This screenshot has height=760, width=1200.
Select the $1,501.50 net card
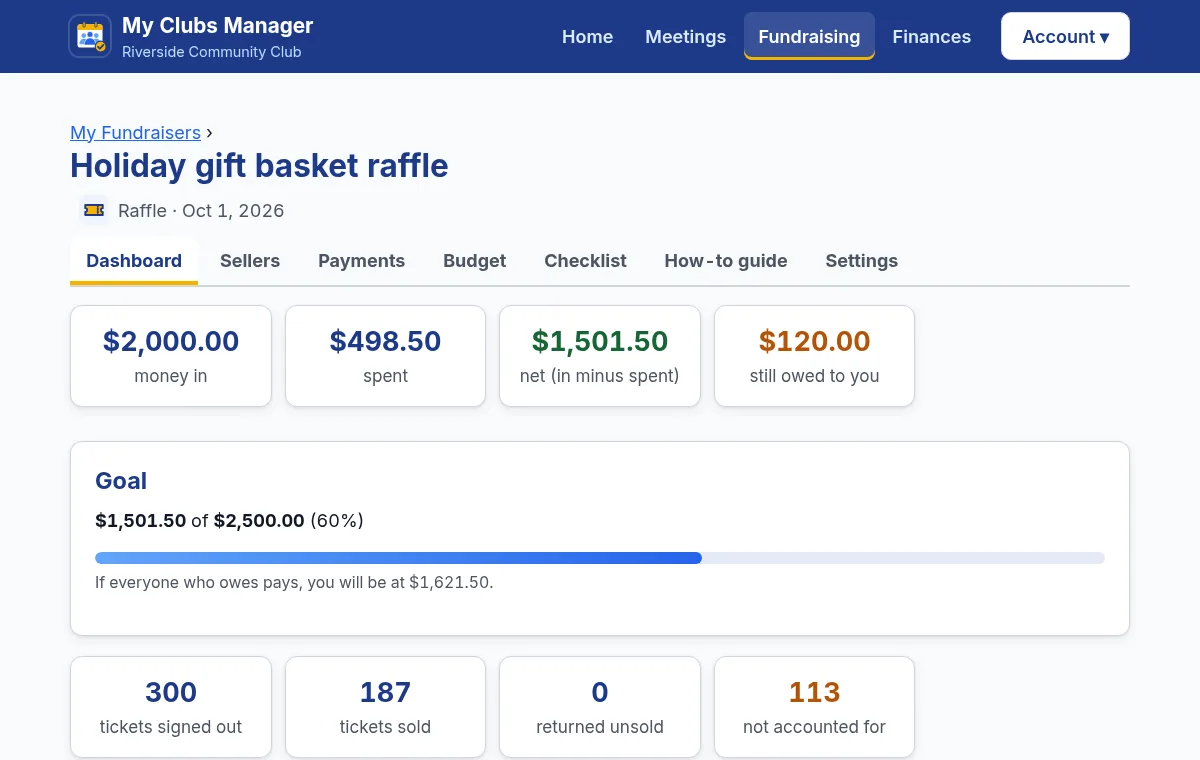(600, 356)
